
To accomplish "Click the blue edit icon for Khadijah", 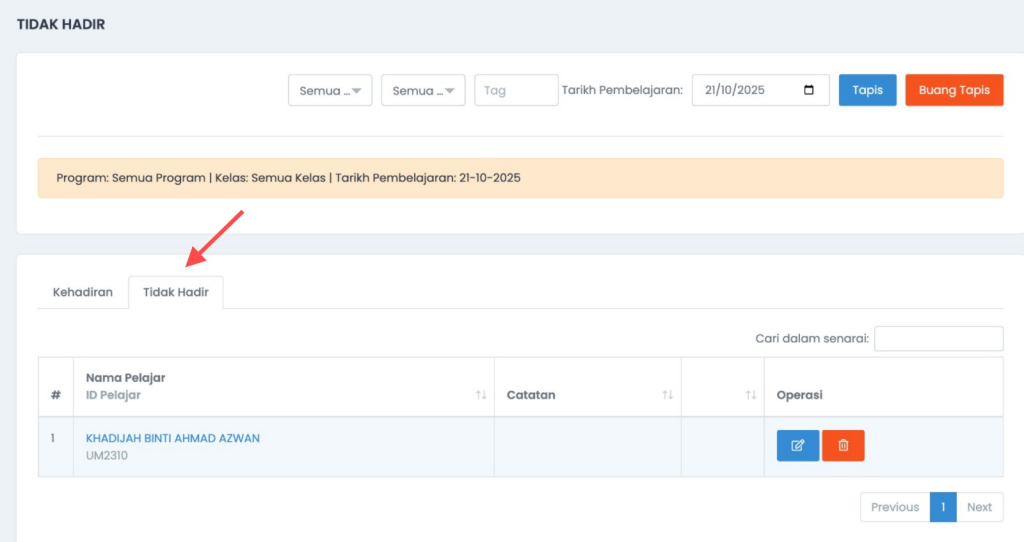I will click(x=797, y=445).
